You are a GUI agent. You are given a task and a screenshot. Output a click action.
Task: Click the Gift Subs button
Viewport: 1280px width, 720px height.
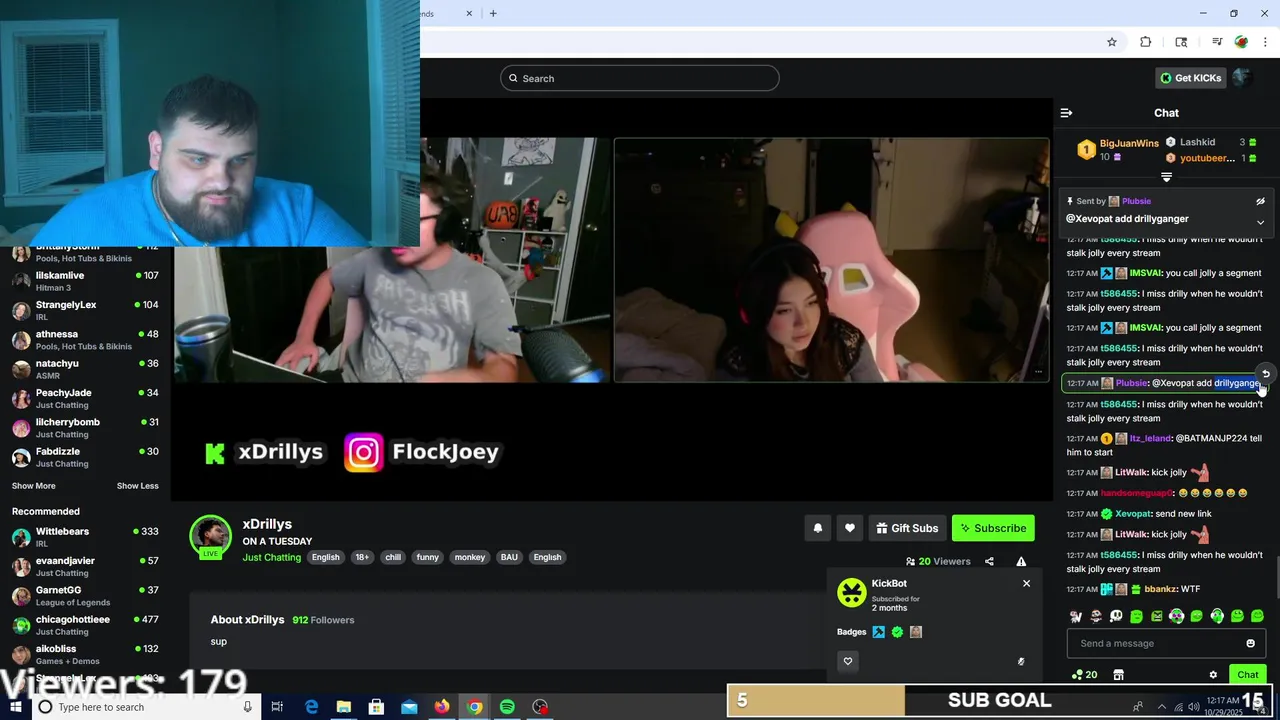pyautogui.click(x=907, y=528)
